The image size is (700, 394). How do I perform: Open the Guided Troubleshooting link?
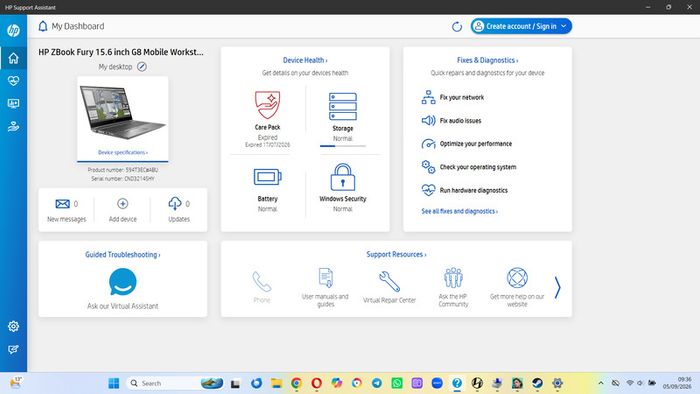(122, 255)
